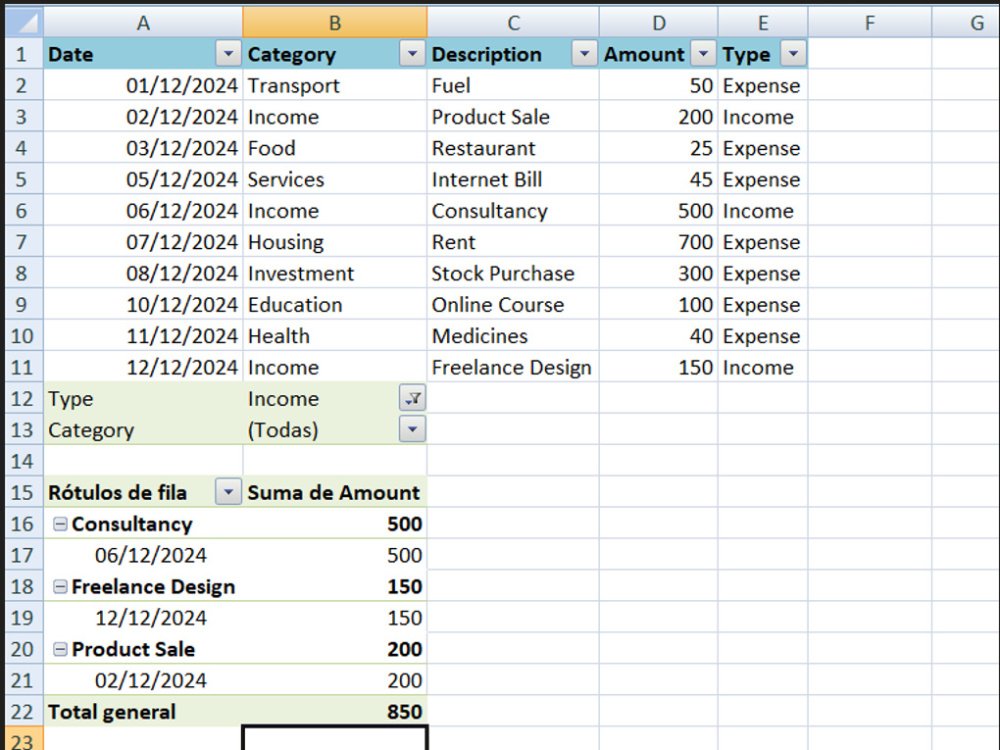Open the Description column filter dropdown
Screen dimensions: 1000x750
pos(584,54)
